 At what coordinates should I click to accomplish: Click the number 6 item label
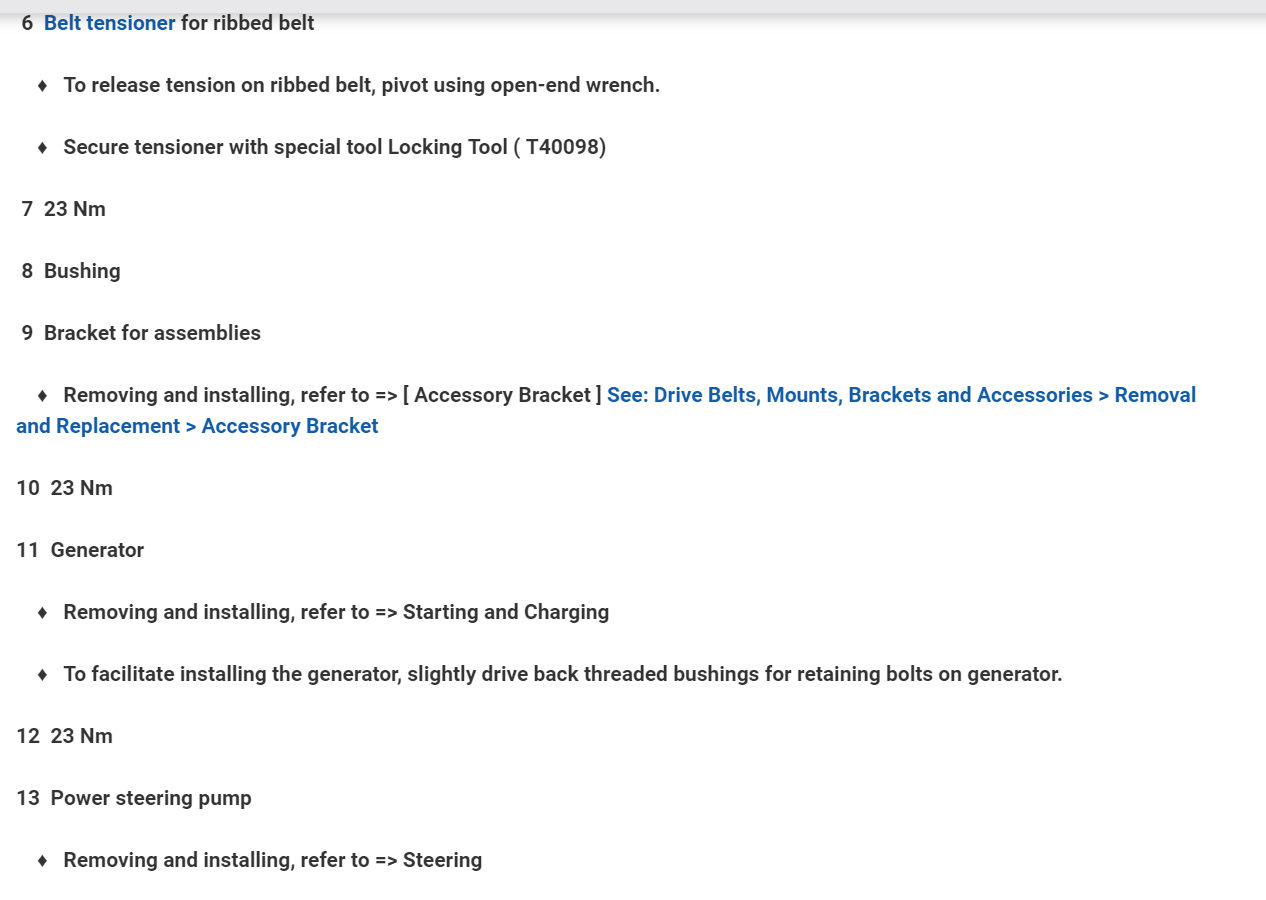click(x=27, y=23)
